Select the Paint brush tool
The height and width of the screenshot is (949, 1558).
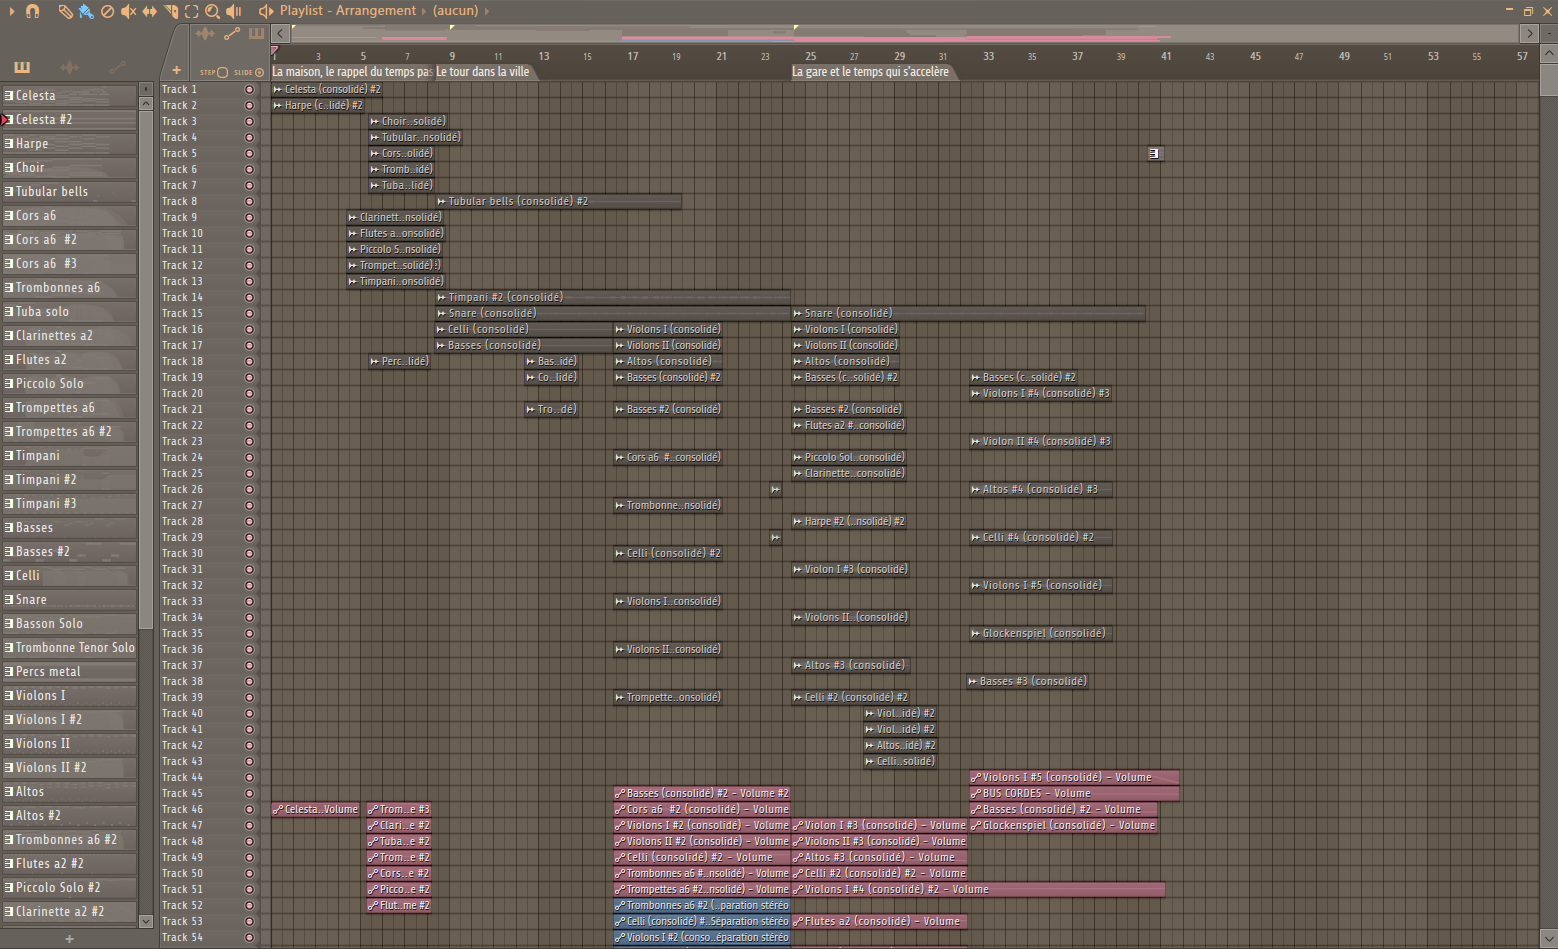[x=86, y=11]
